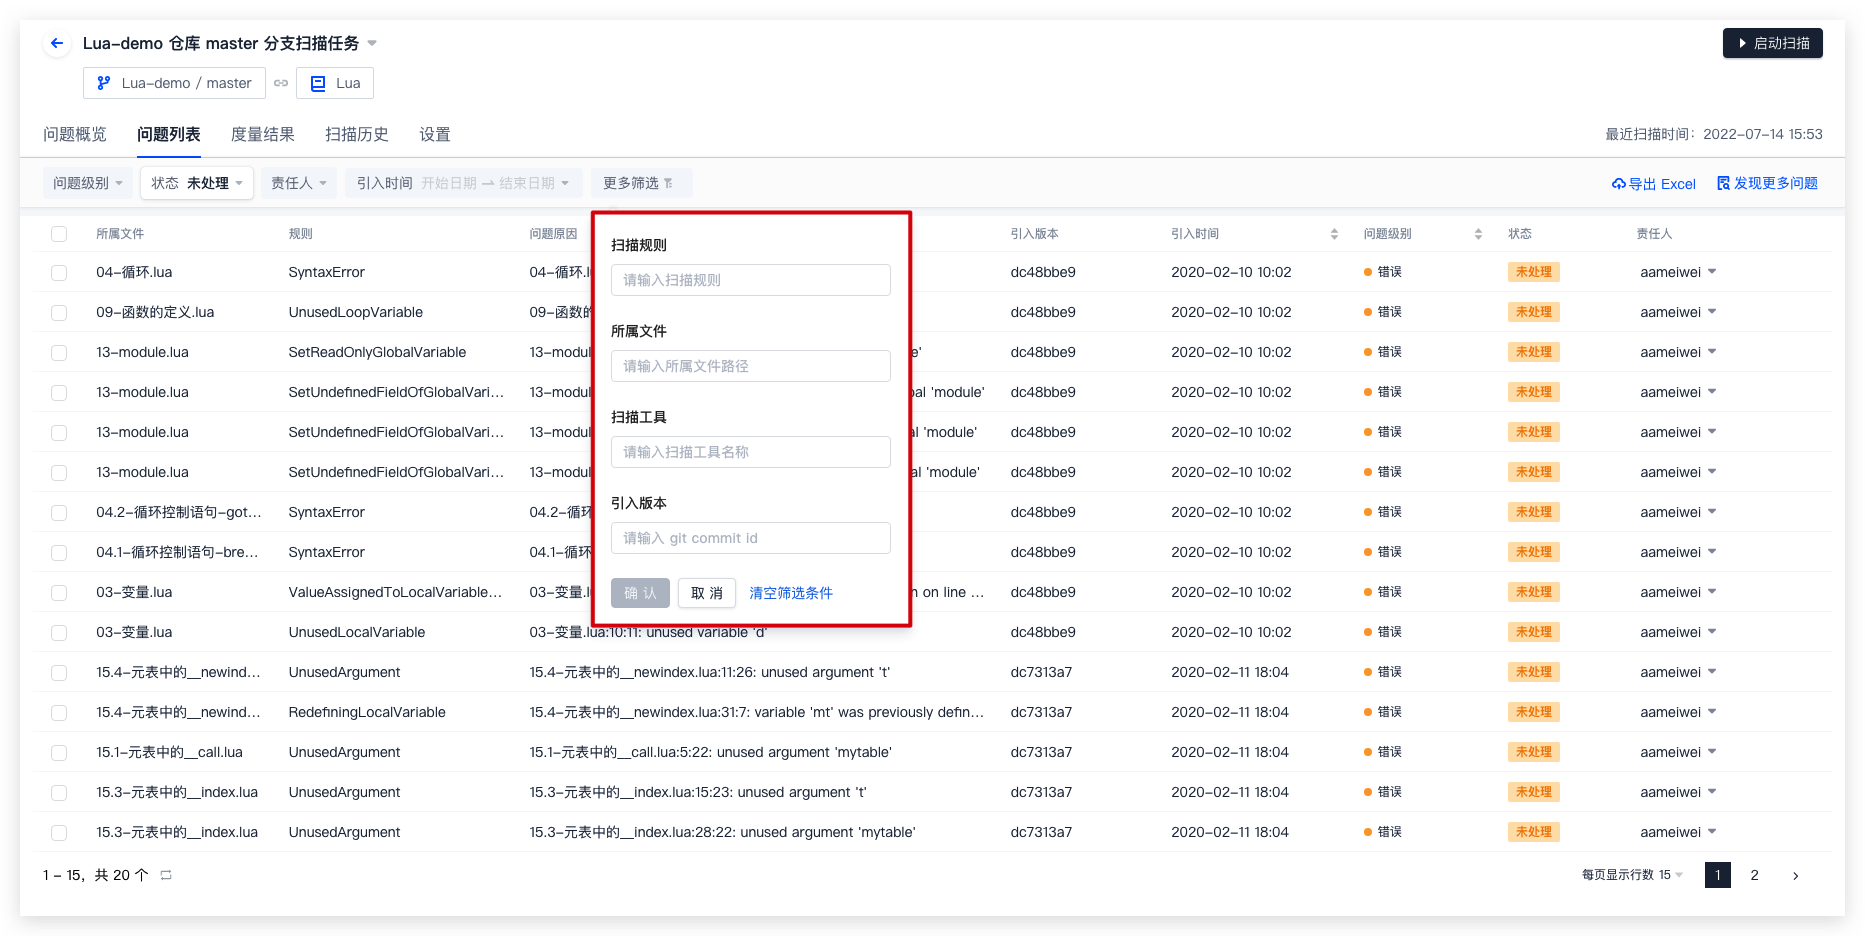
Task: Check the row for 04-循环.lua
Action: point(59,272)
